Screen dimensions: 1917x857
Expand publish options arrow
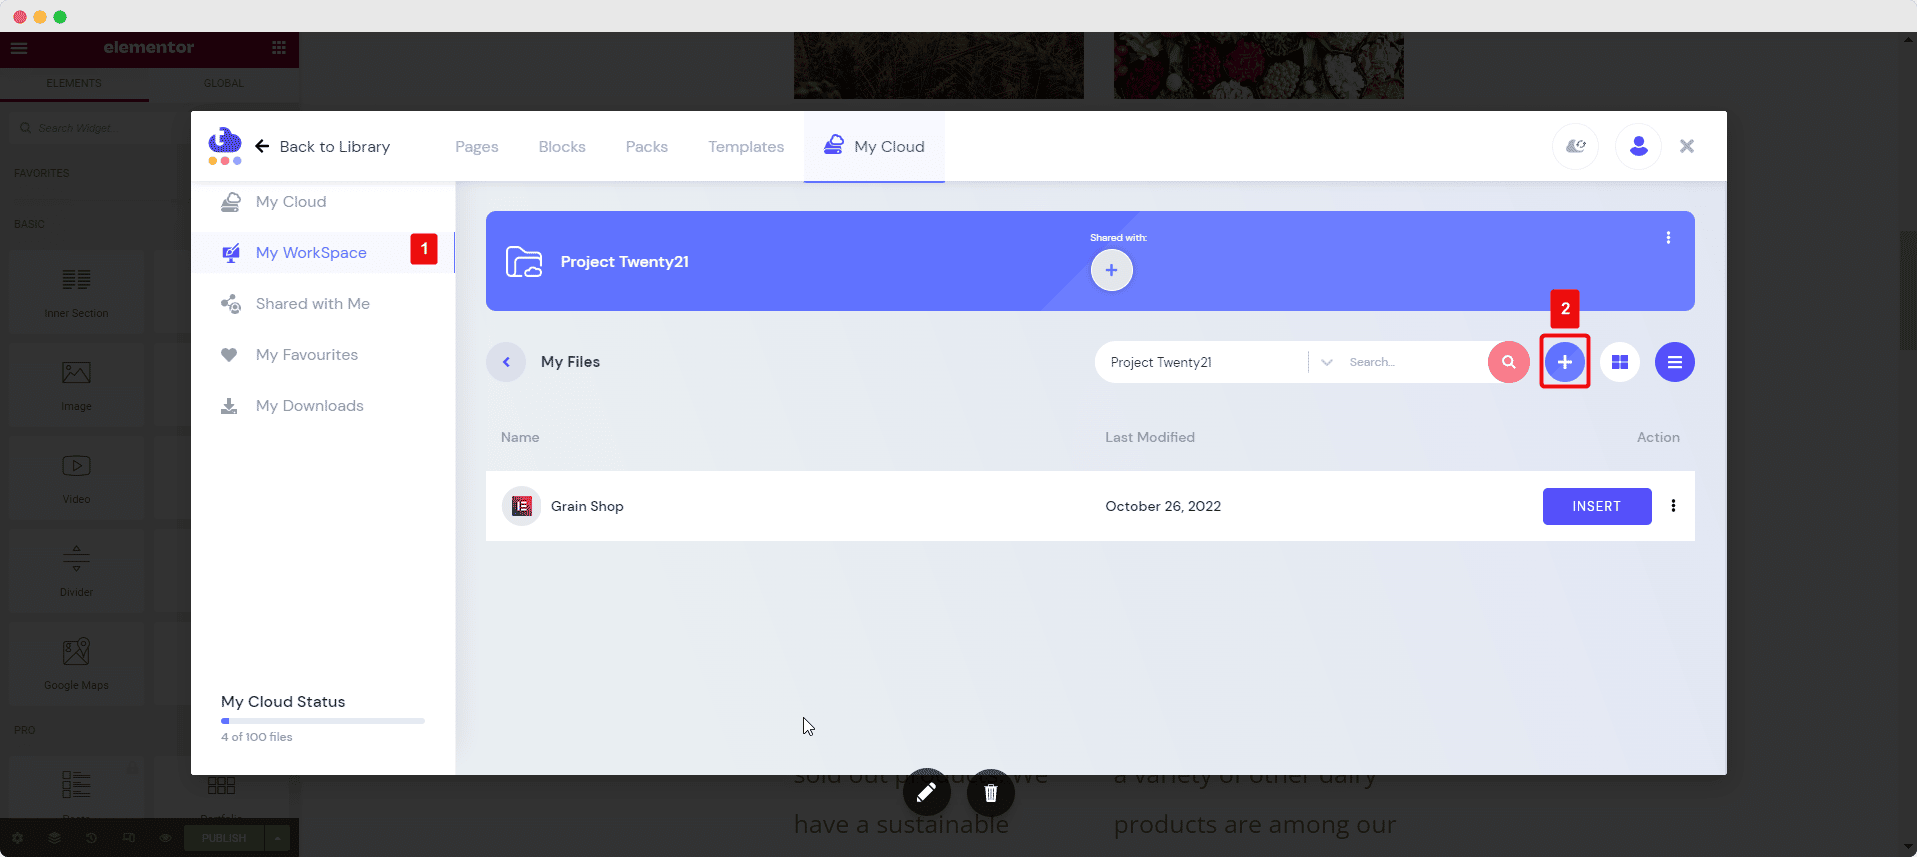click(x=278, y=838)
